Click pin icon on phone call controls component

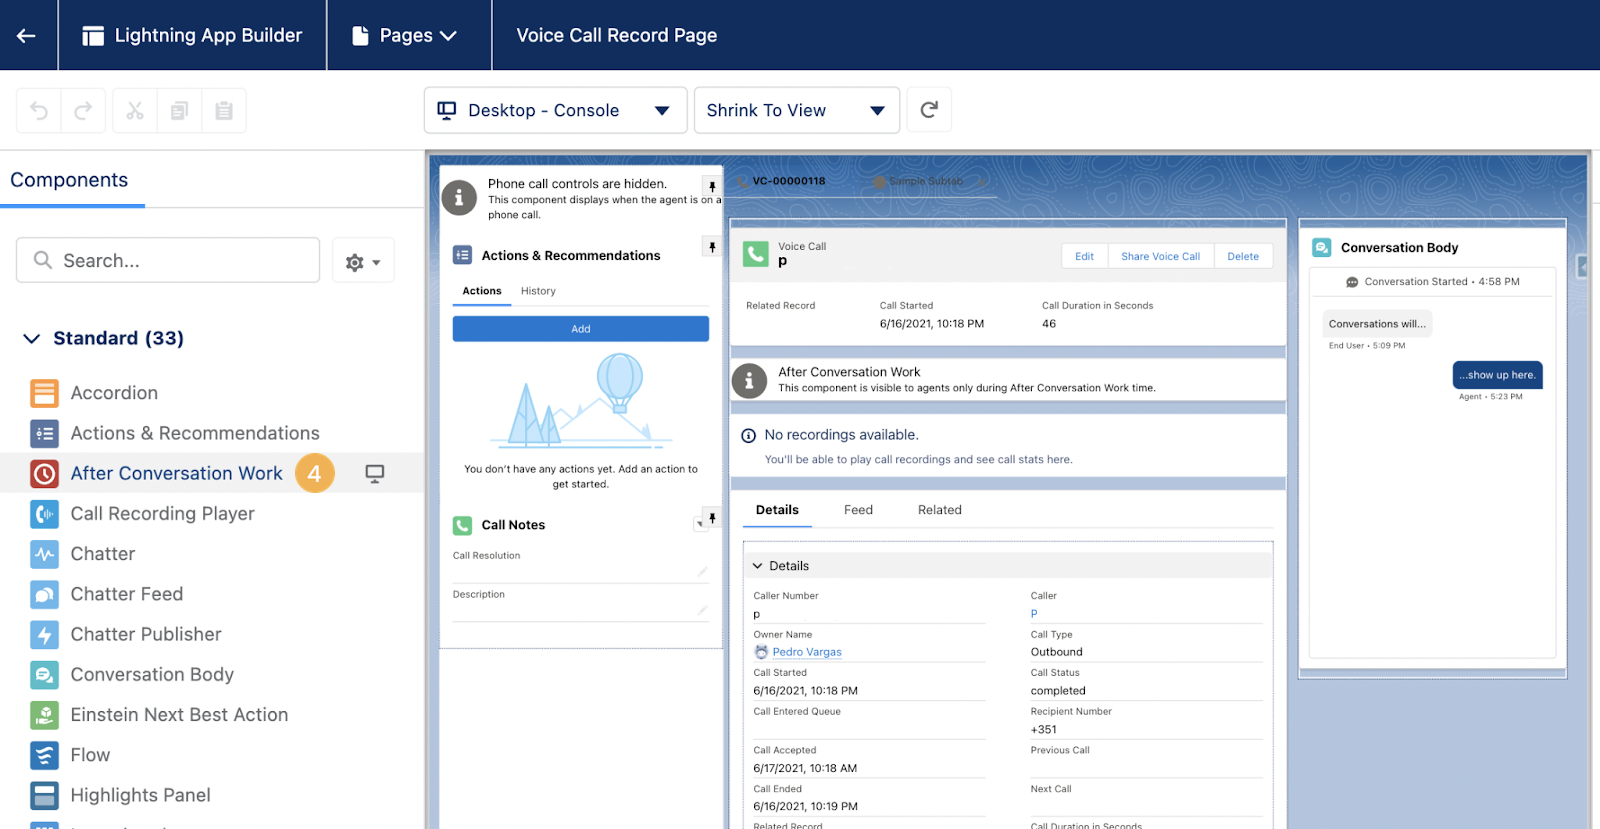point(712,186)
